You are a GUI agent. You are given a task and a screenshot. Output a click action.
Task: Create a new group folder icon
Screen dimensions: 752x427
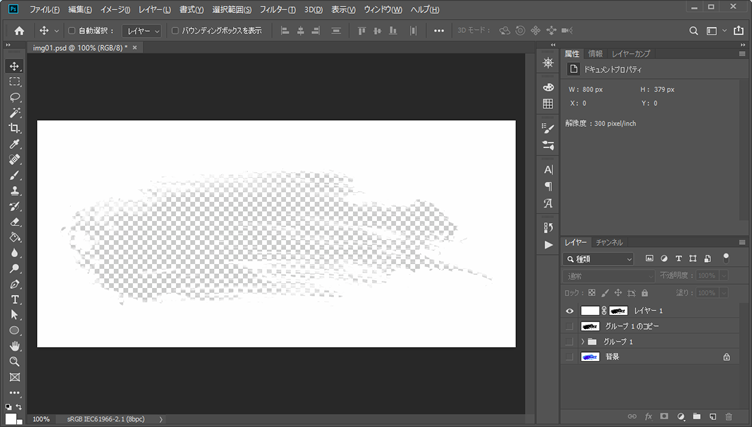point(697,416)
